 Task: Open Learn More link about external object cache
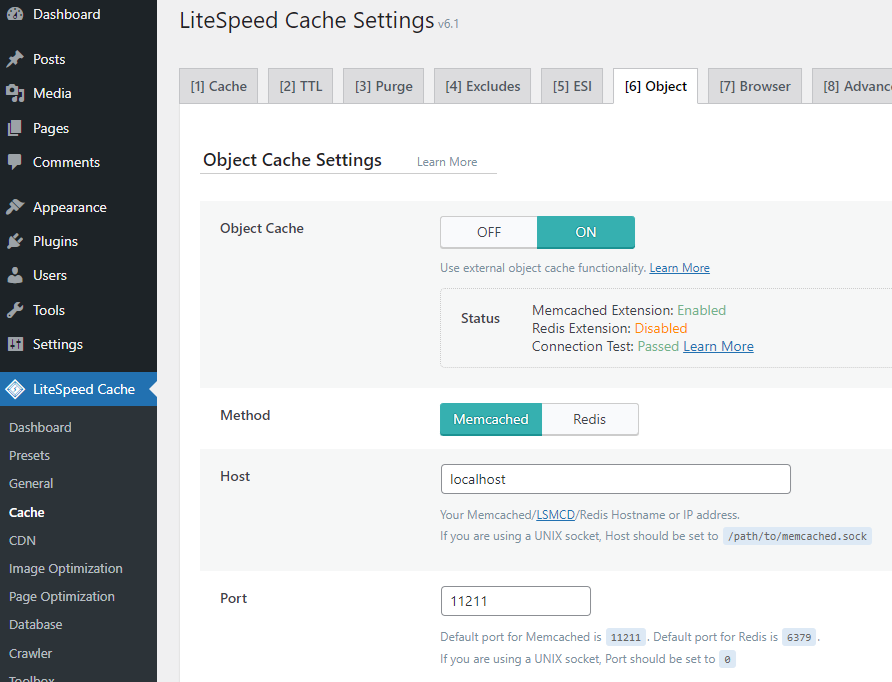click(680, 268)
